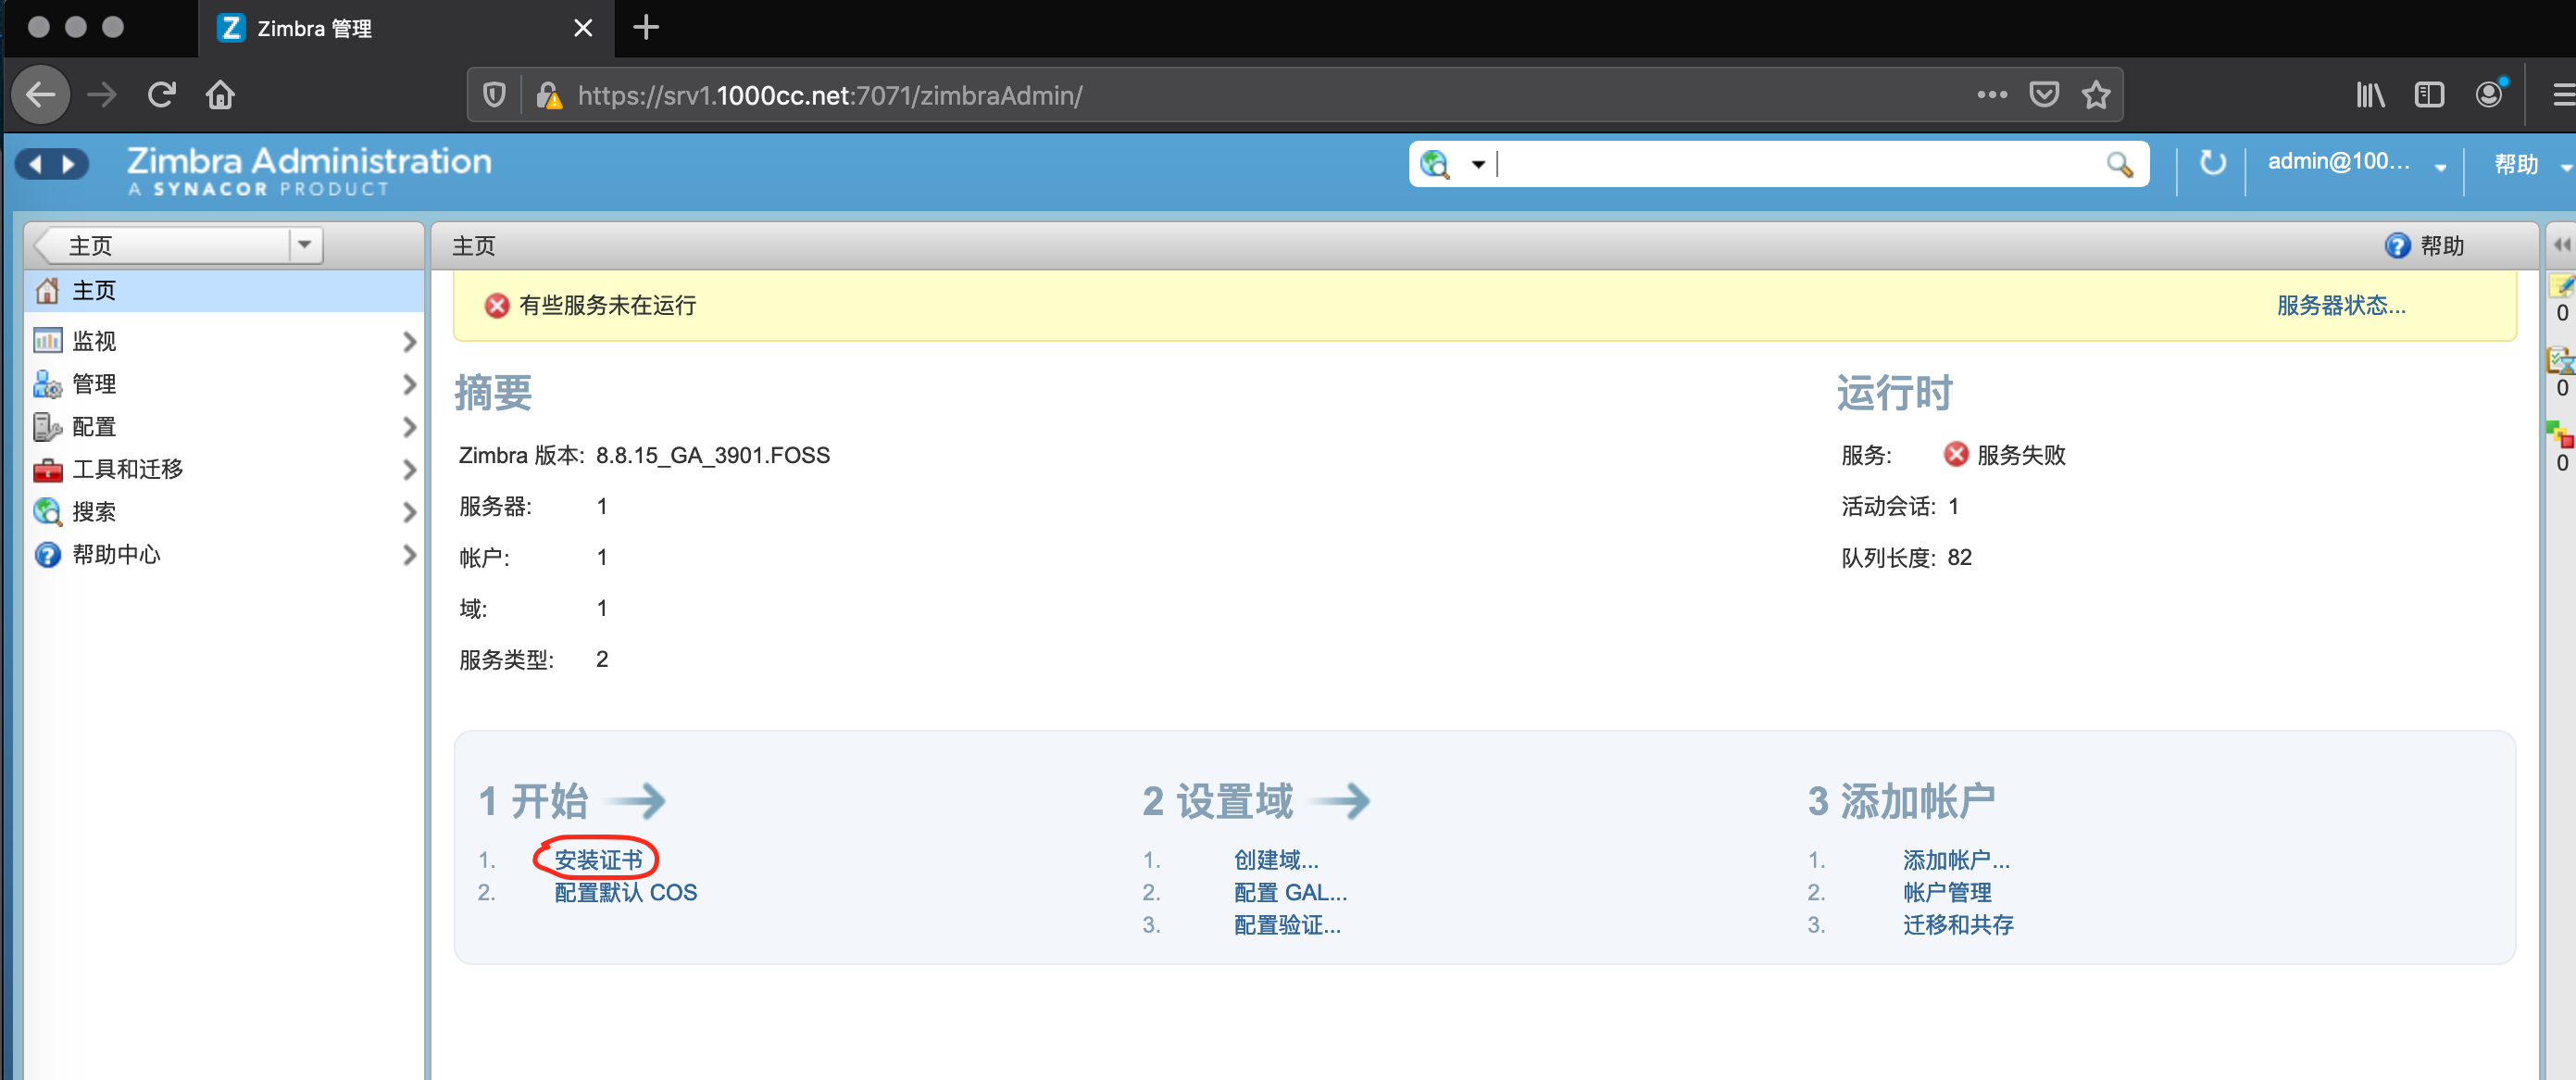Click the Zimbra Administration logo
The image size is (2576, 1080).
309,170
